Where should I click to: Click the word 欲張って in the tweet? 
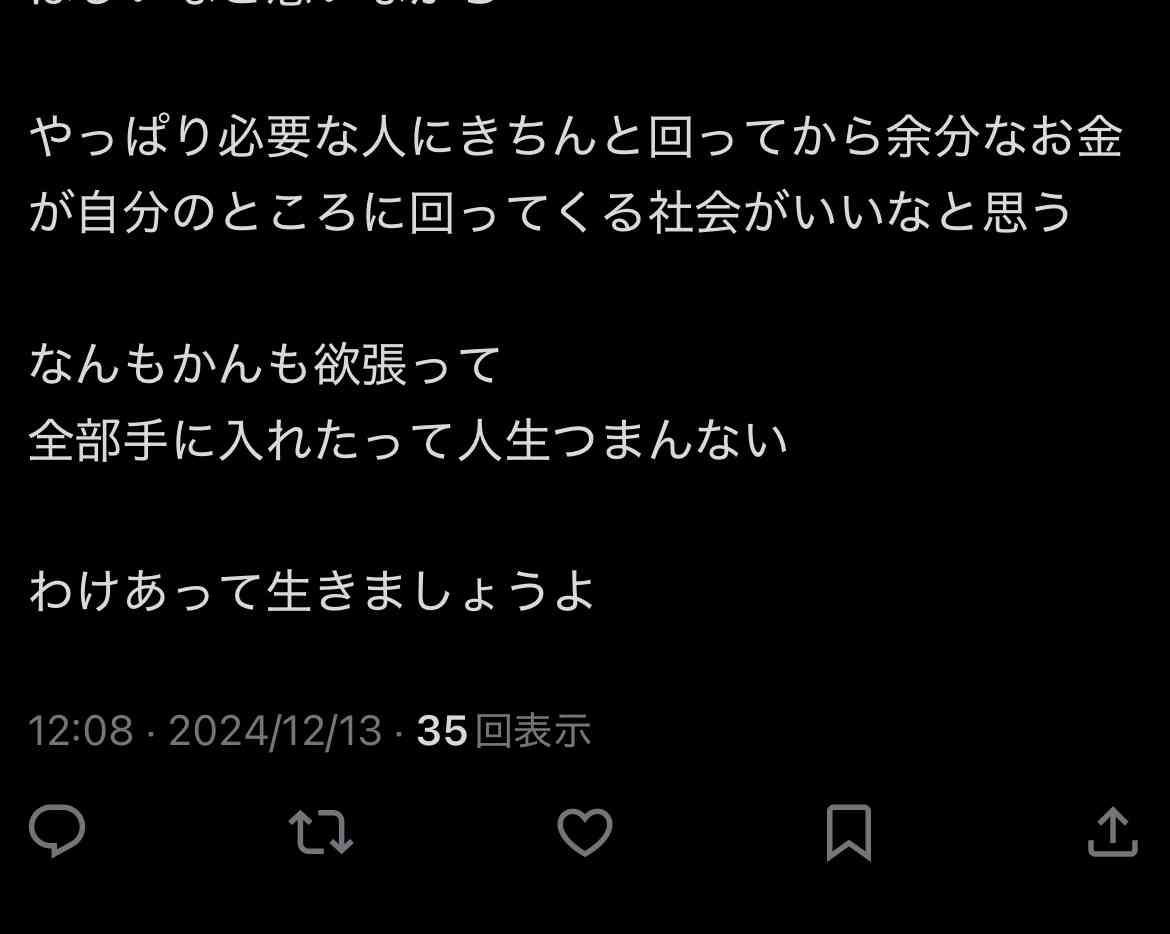coord(407,364)
